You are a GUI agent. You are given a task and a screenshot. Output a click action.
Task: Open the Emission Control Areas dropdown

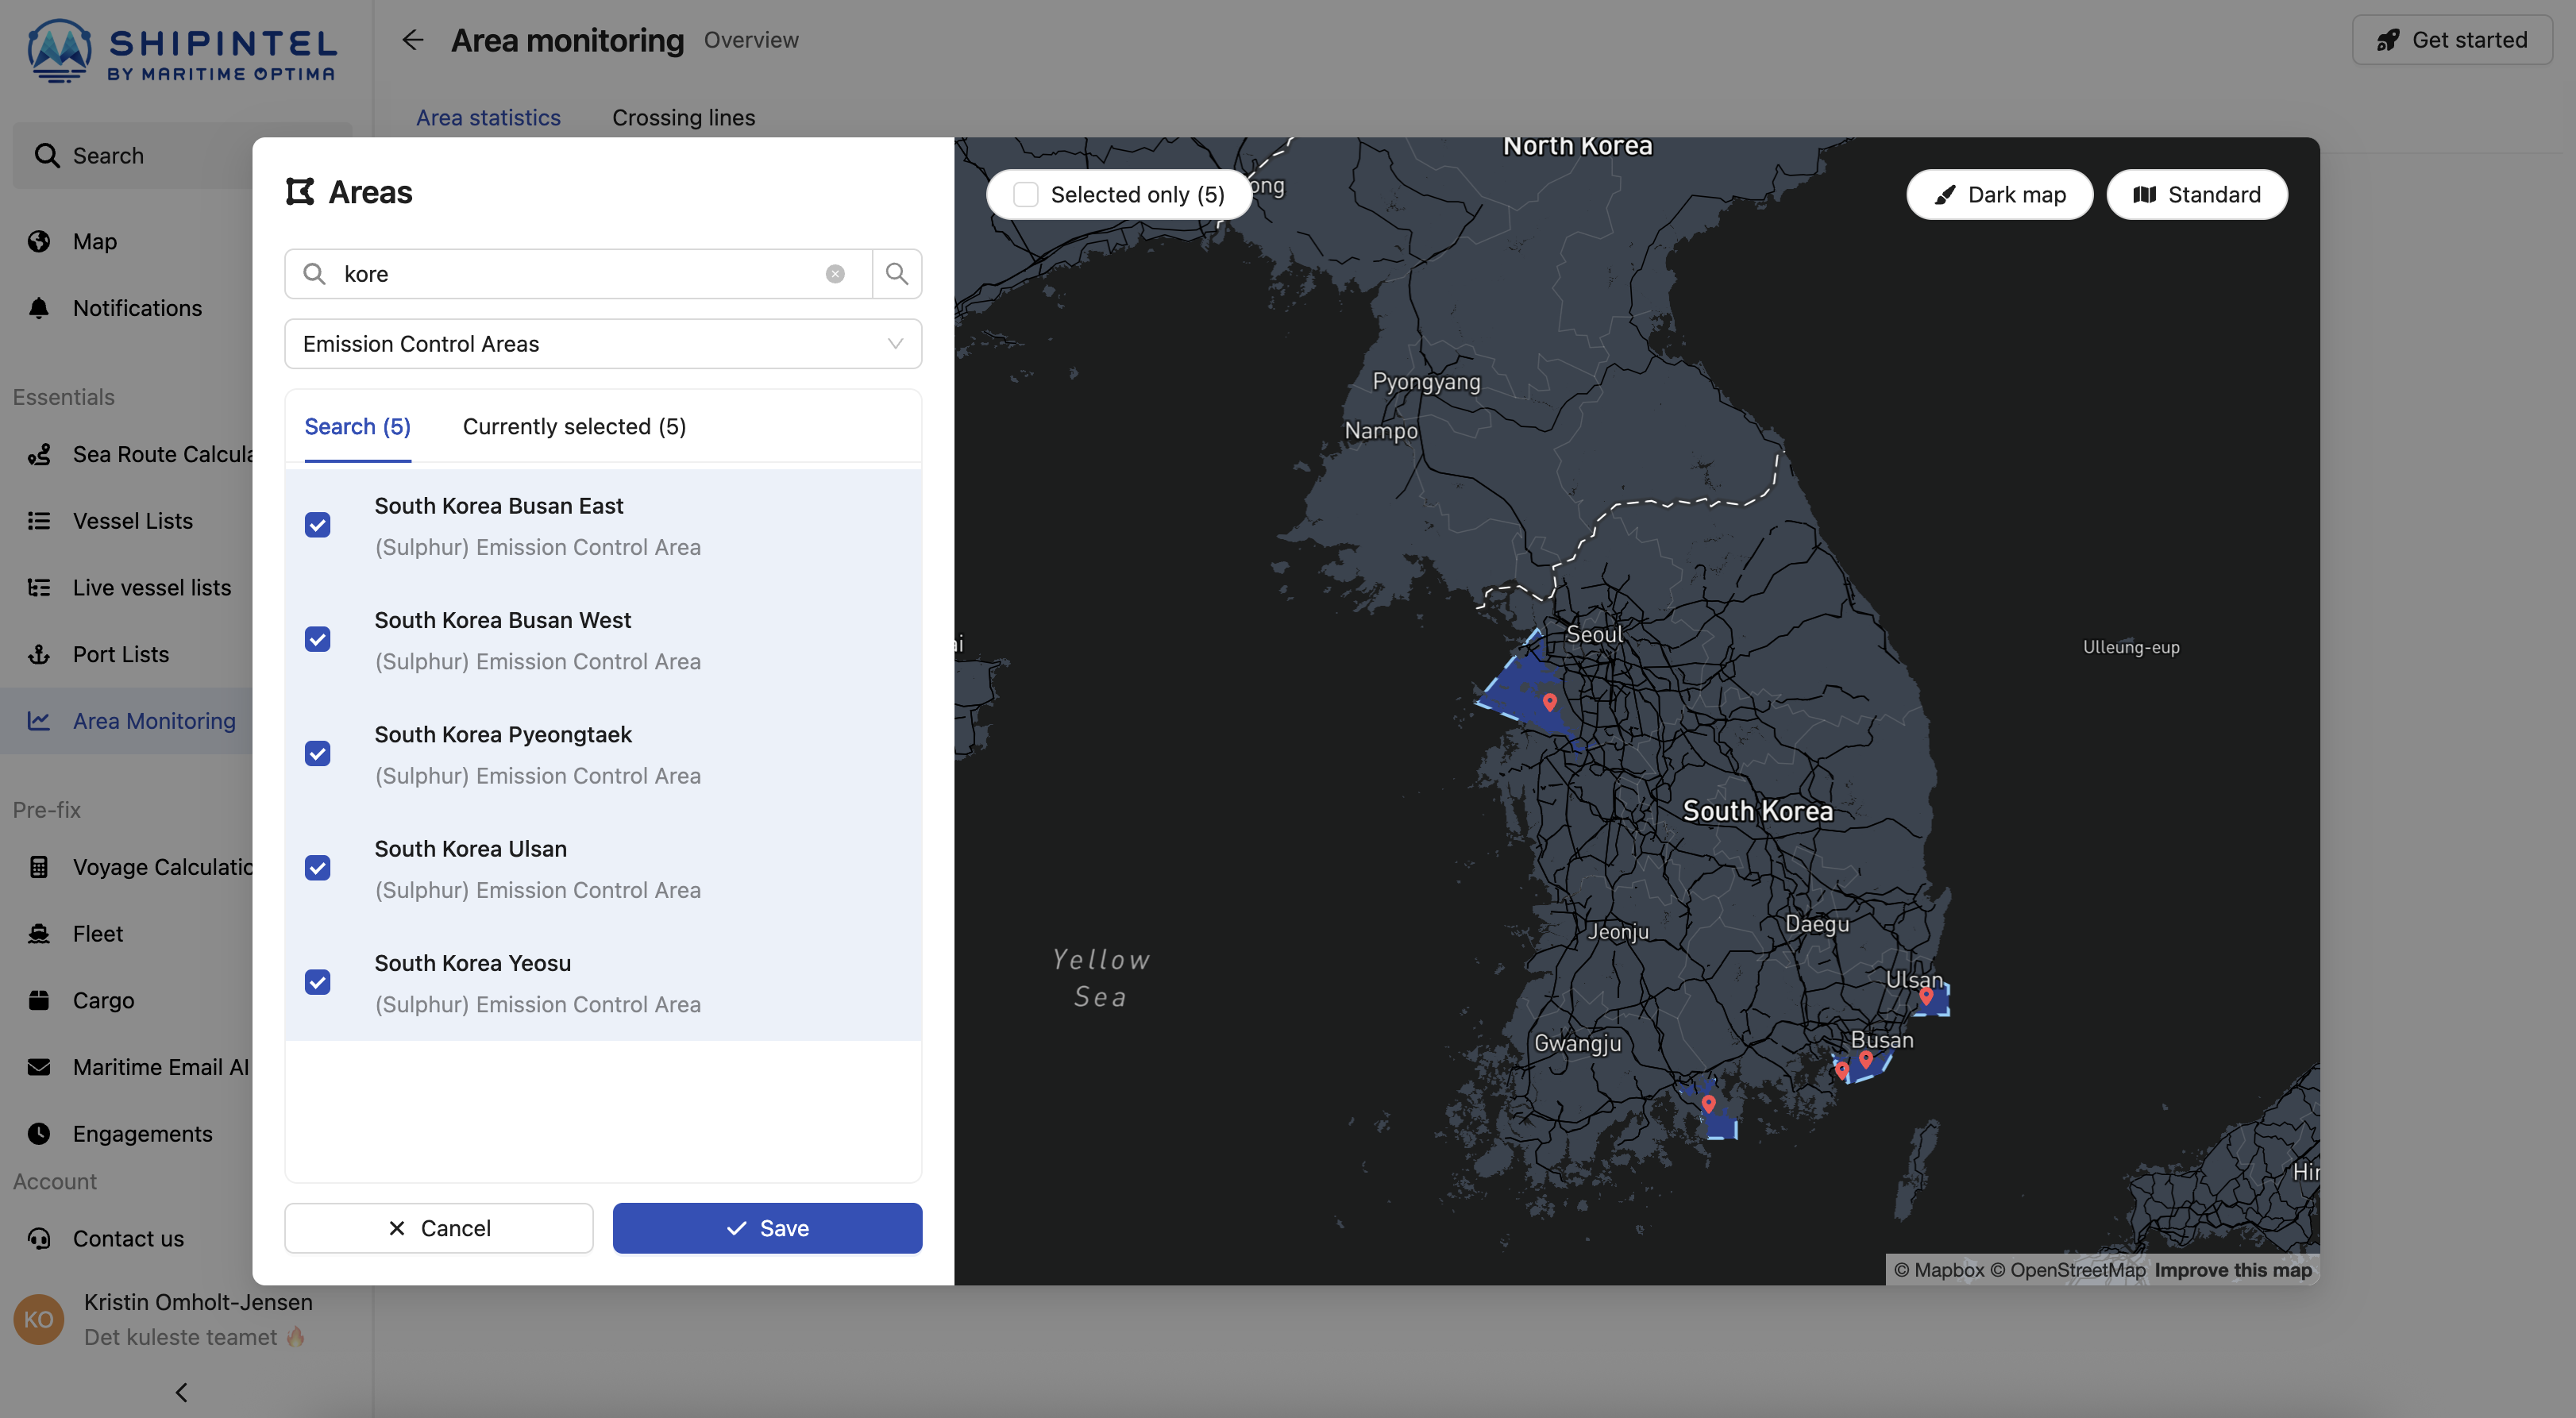pyautogui.click(x=602, y=344)
